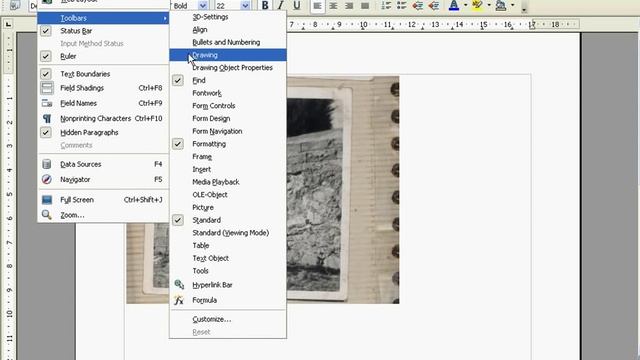Open the font name dropdown showing Bold
Image resolution: width=640 pixels, height=360 pixels.
click(x=202, y=6)
